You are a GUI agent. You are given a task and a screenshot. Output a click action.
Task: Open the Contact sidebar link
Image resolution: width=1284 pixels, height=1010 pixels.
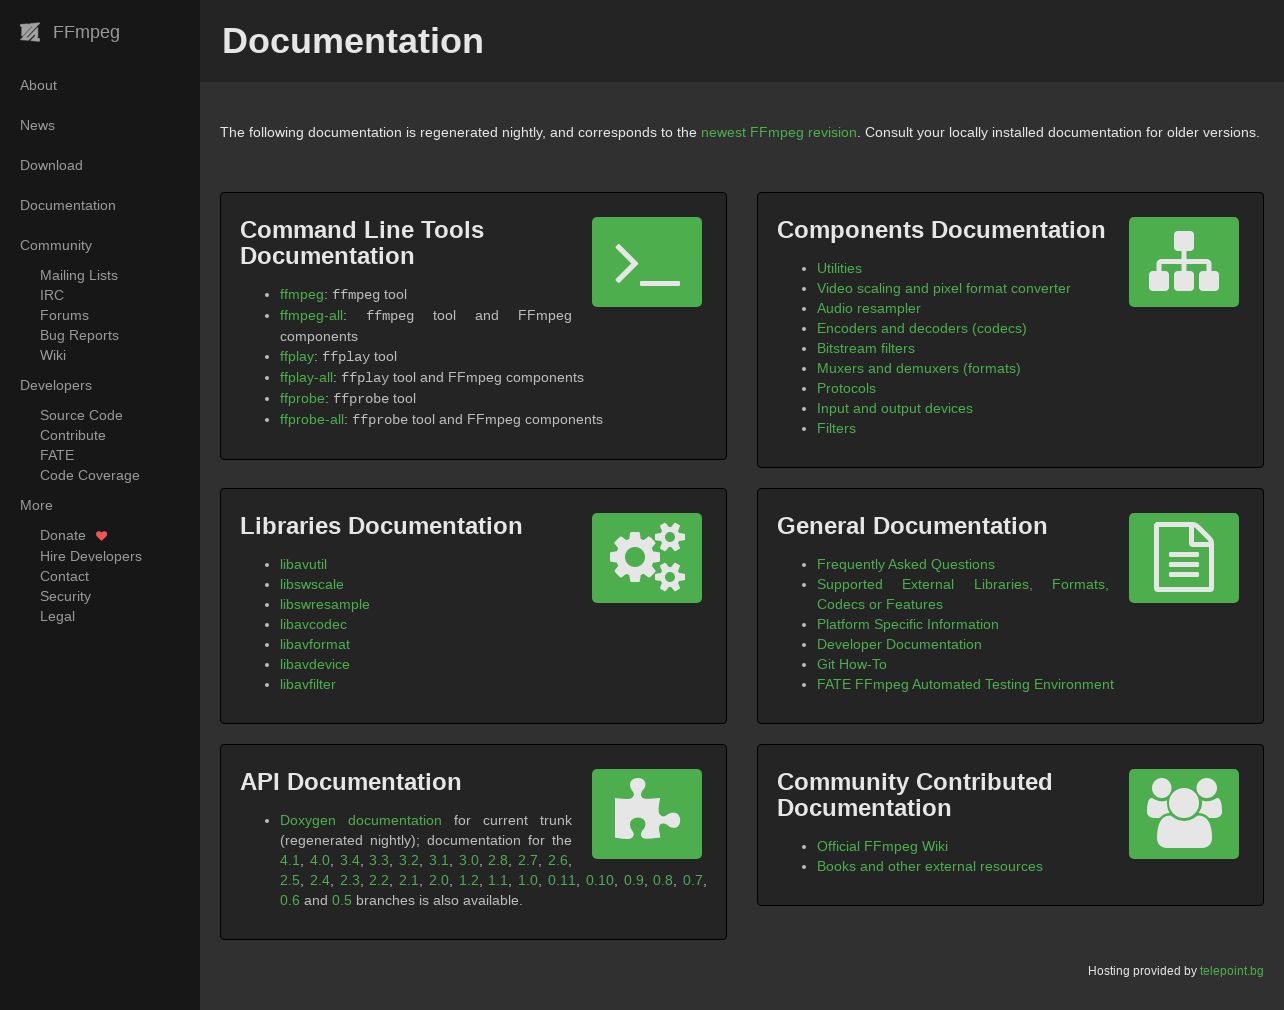point(64,576)
